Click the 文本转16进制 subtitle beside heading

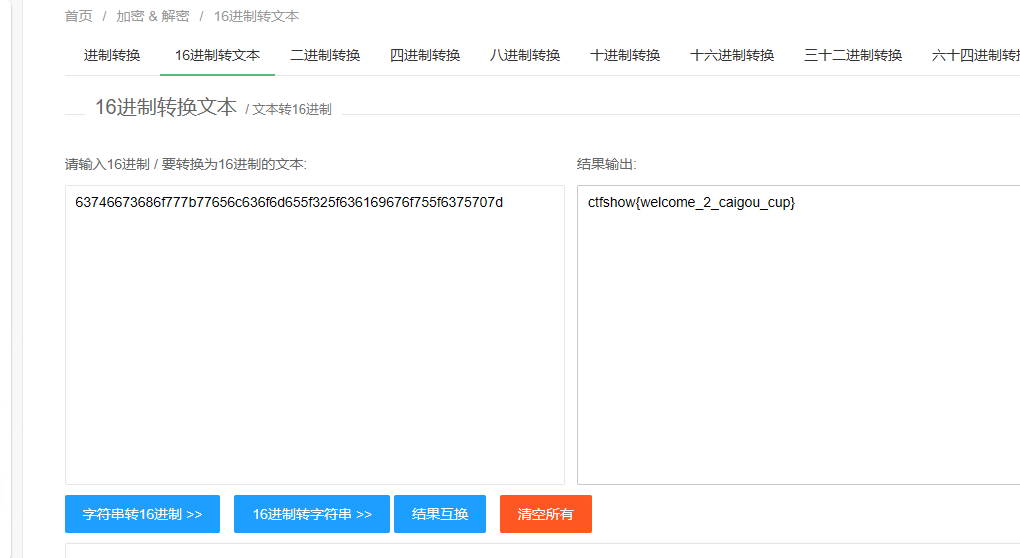click(x=291, y=109)
